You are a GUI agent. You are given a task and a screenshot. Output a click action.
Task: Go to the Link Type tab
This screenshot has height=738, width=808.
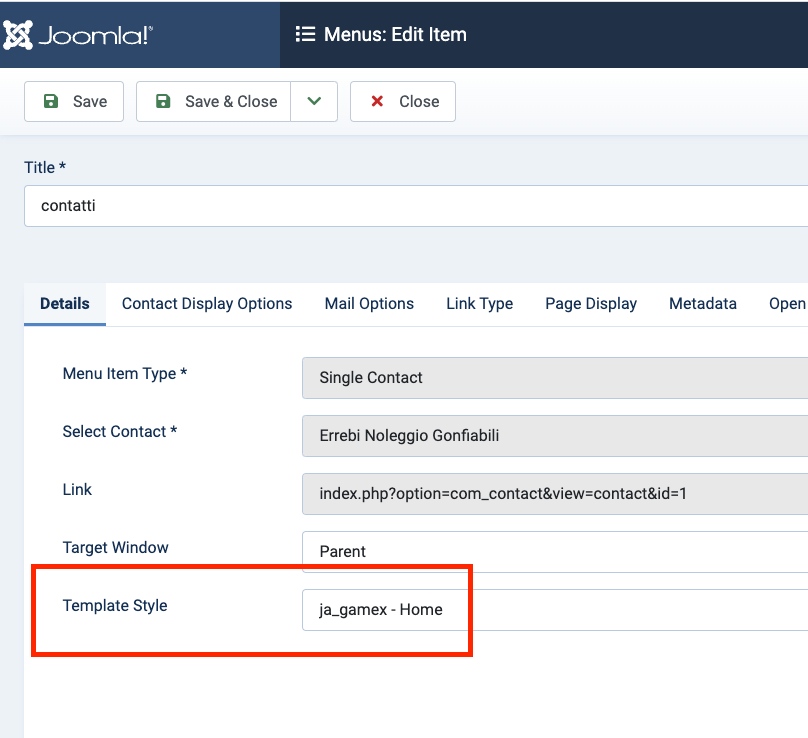[479, 303]
